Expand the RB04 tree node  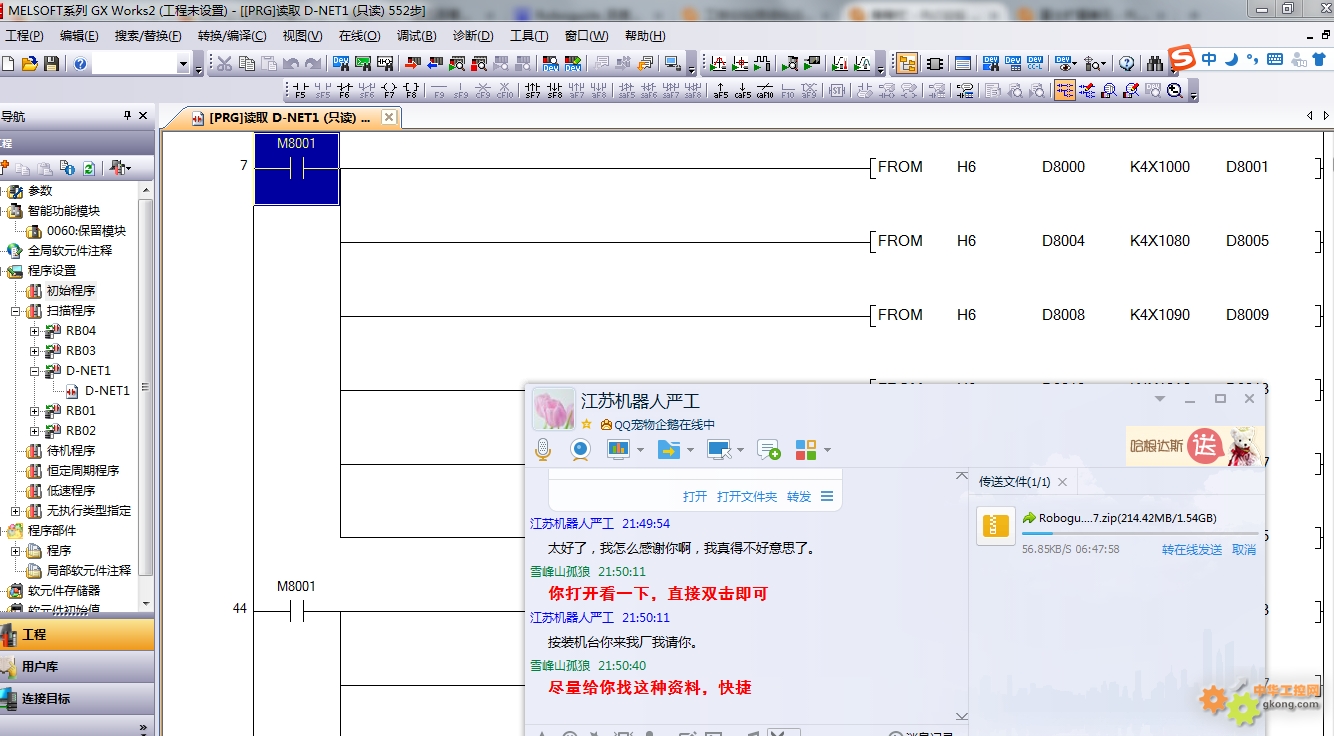tap(34, 331)
